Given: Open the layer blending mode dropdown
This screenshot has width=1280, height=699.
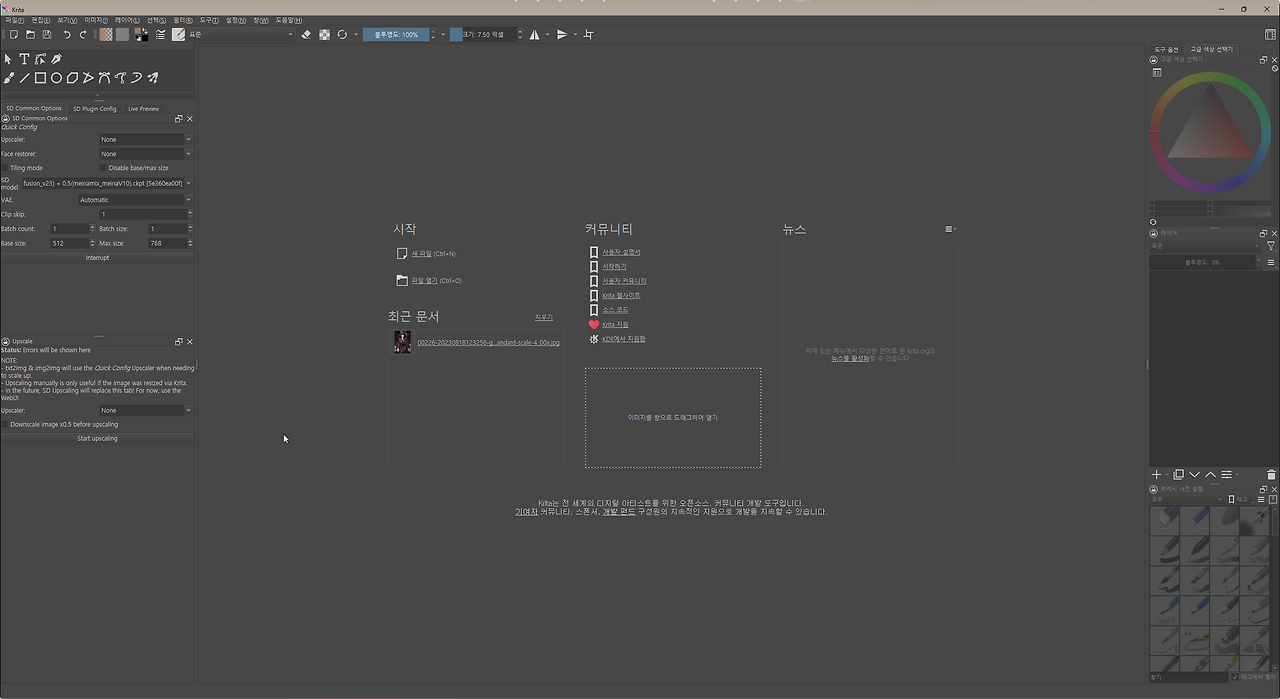Looking at the screenshot, I should [1205, 245].
